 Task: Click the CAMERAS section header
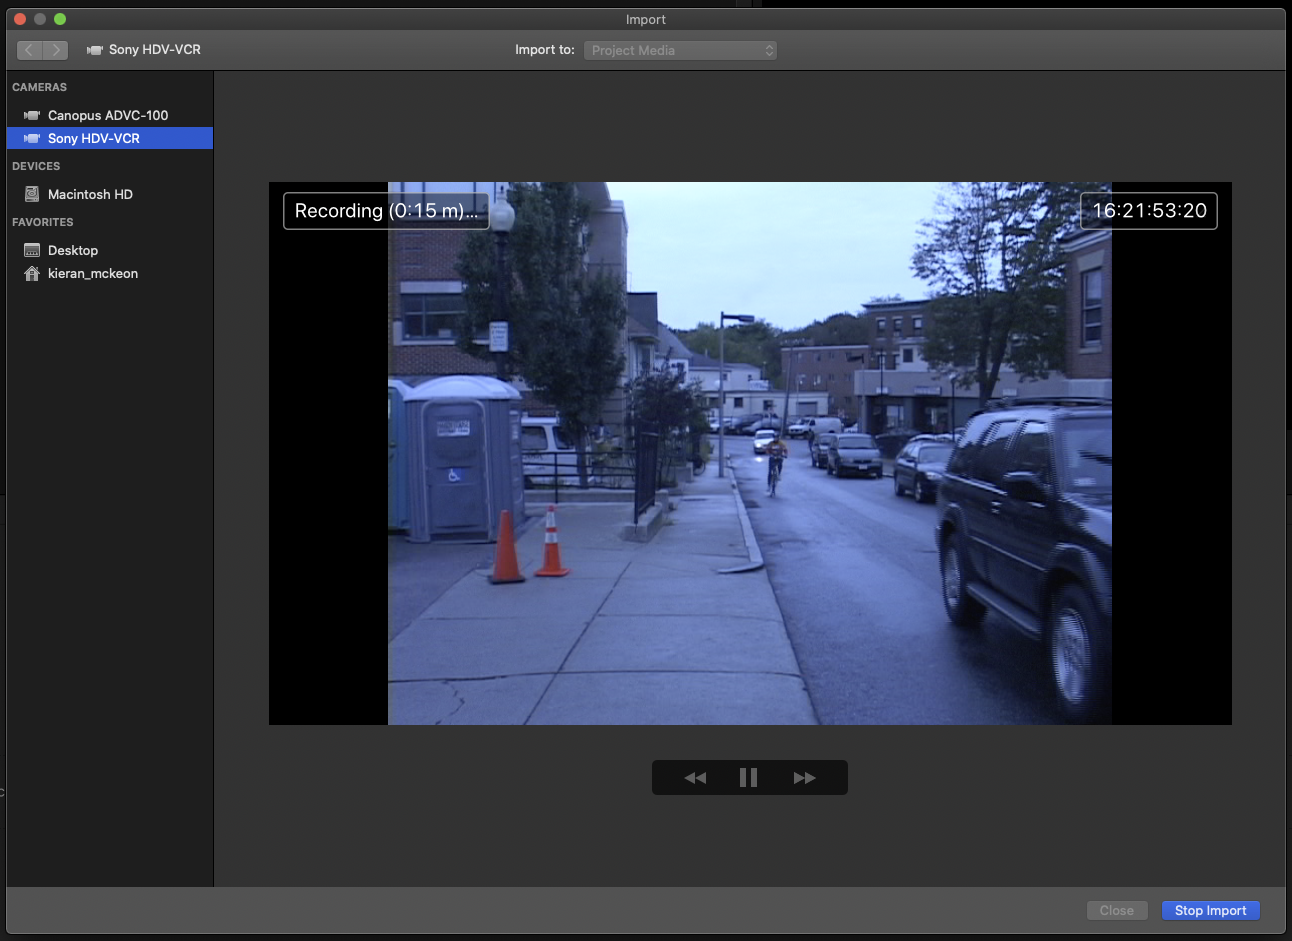click(40, 87)
